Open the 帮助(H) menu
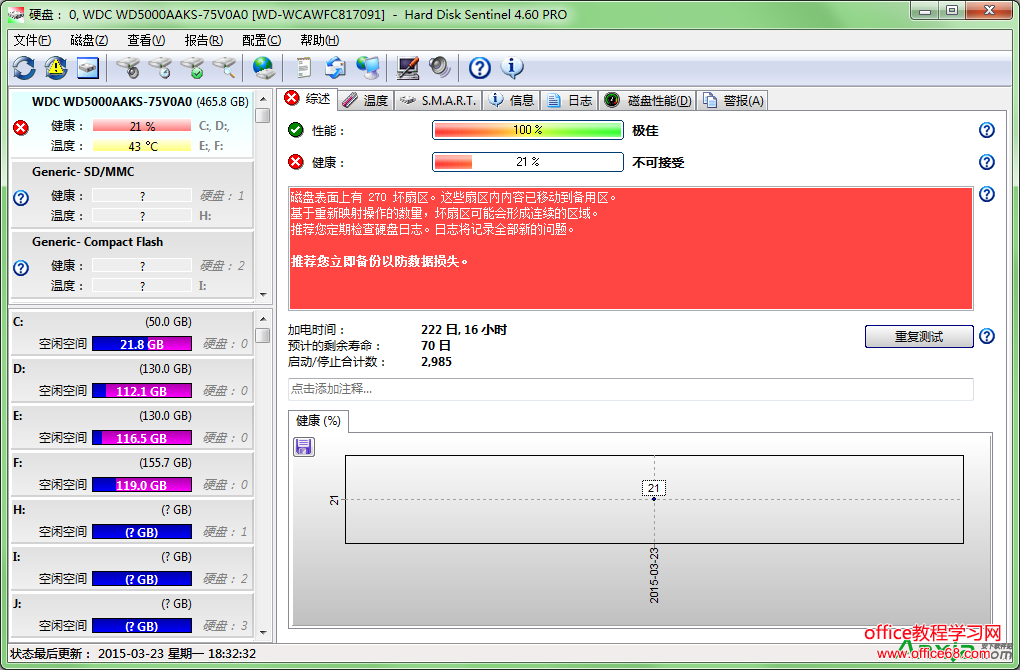The height and width of the screenshot is (670, 1020). pyautogui.click(x=319, y=40)
